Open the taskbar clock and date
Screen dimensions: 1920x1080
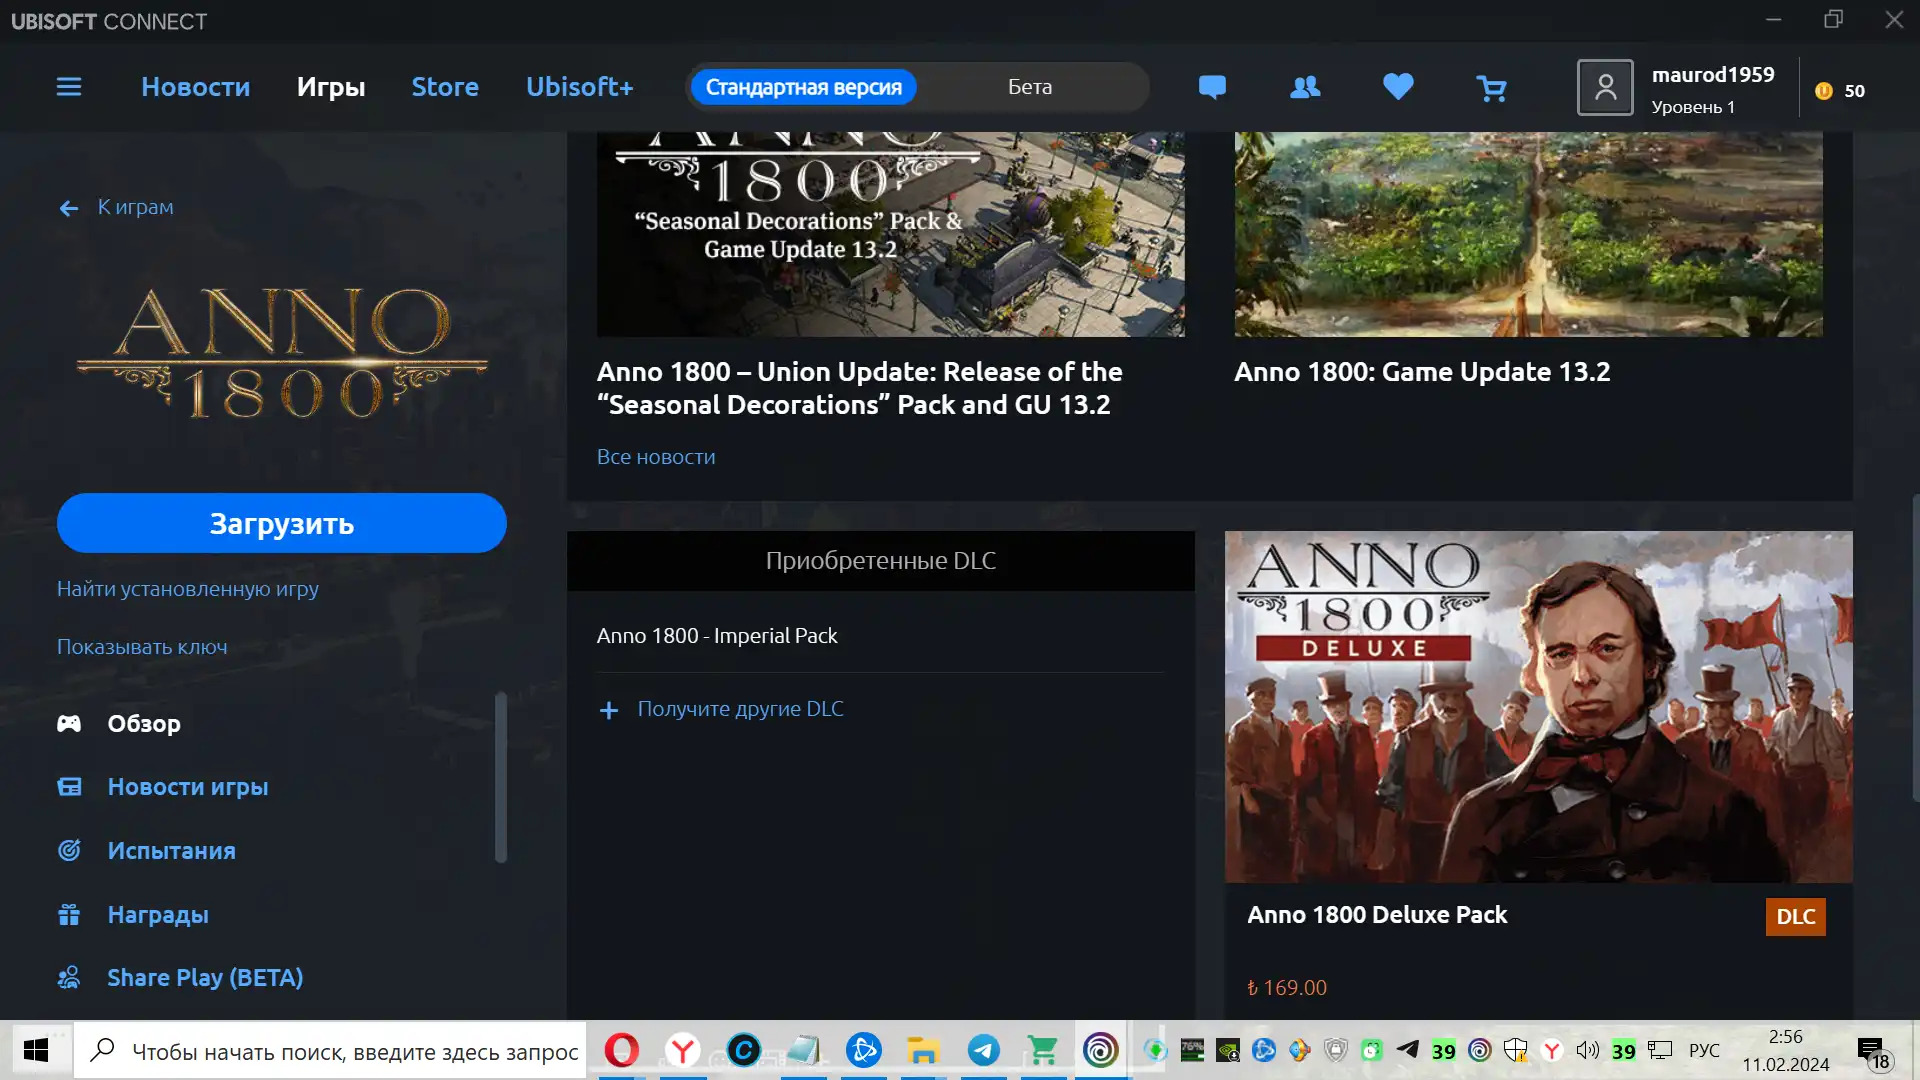click(1786, 1051)
